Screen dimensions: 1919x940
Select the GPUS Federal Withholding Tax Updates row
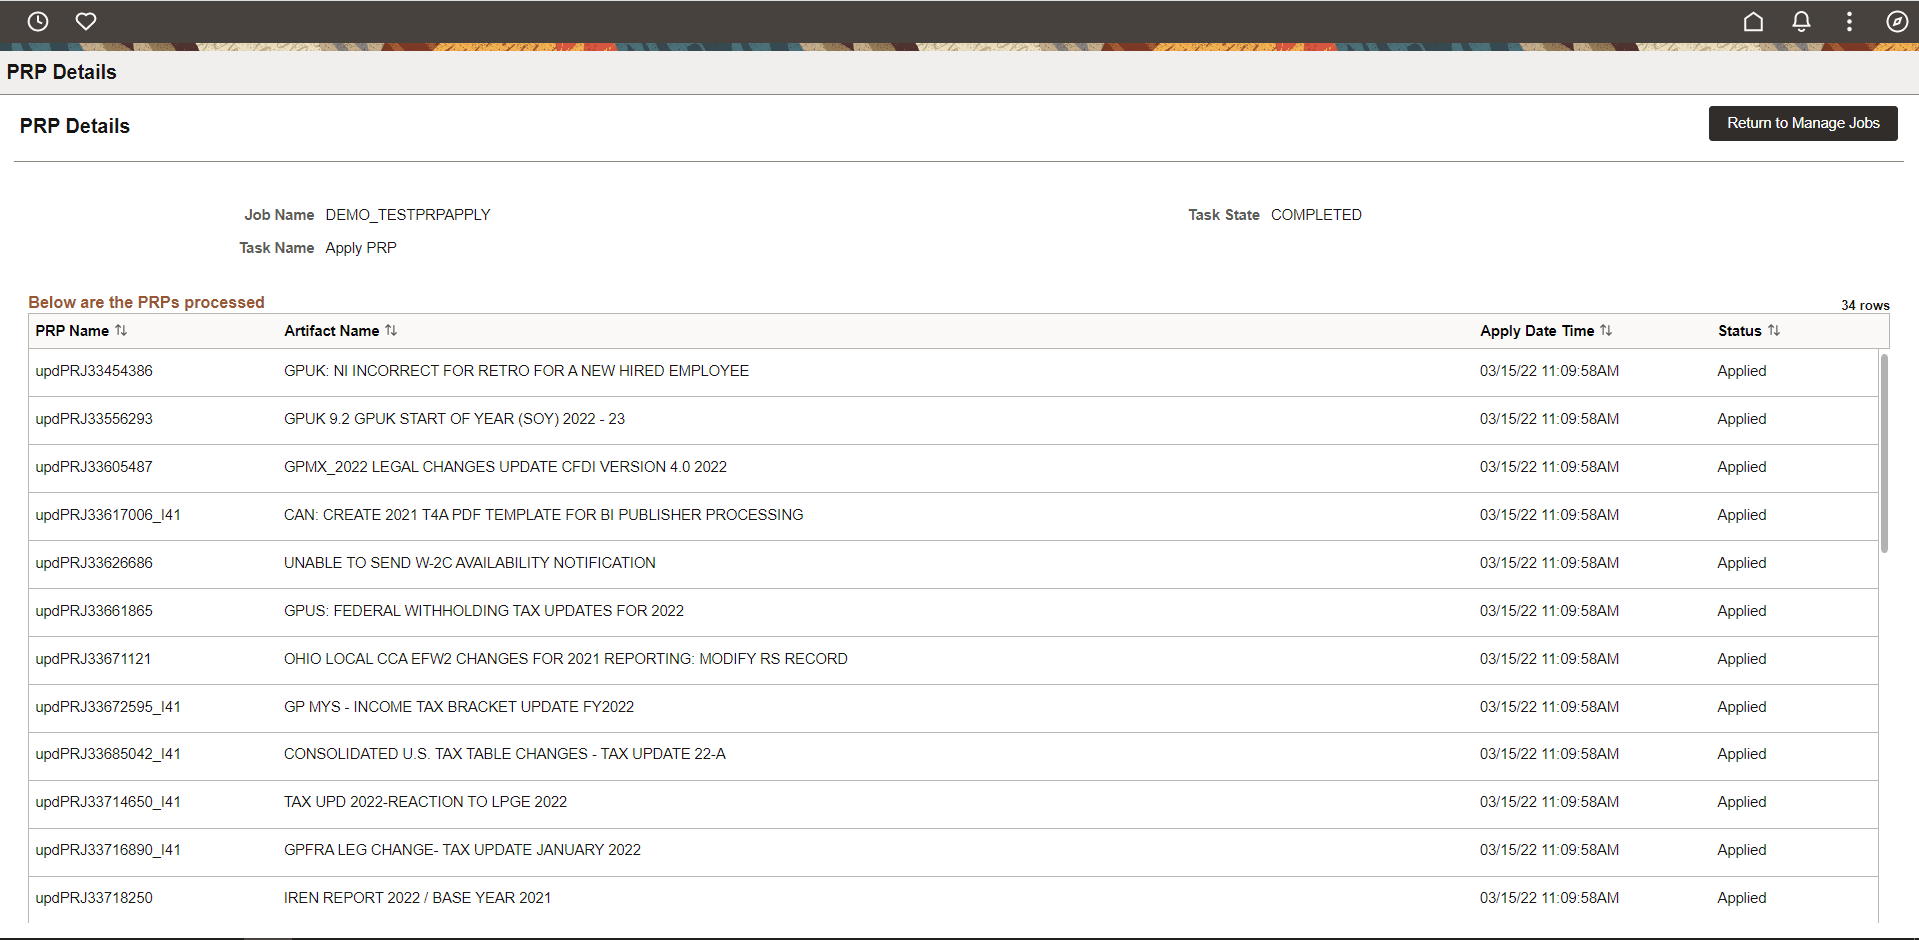click(x=485, y=610)
